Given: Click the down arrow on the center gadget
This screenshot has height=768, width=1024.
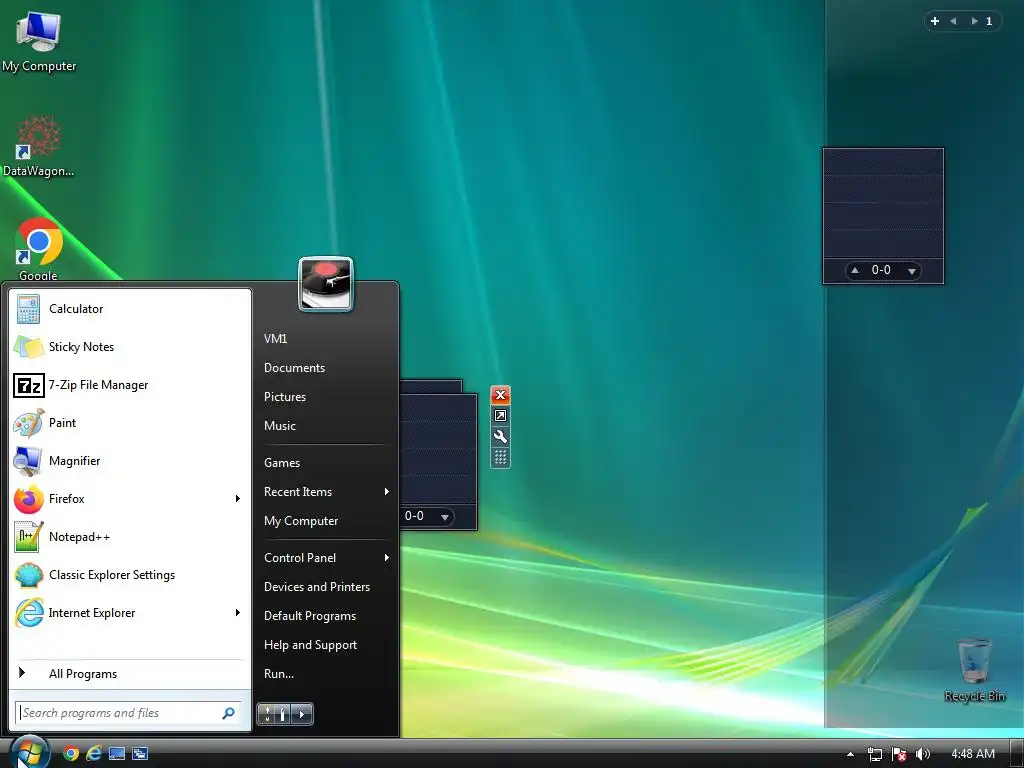Looking at the screenshot, I should 445,517.
